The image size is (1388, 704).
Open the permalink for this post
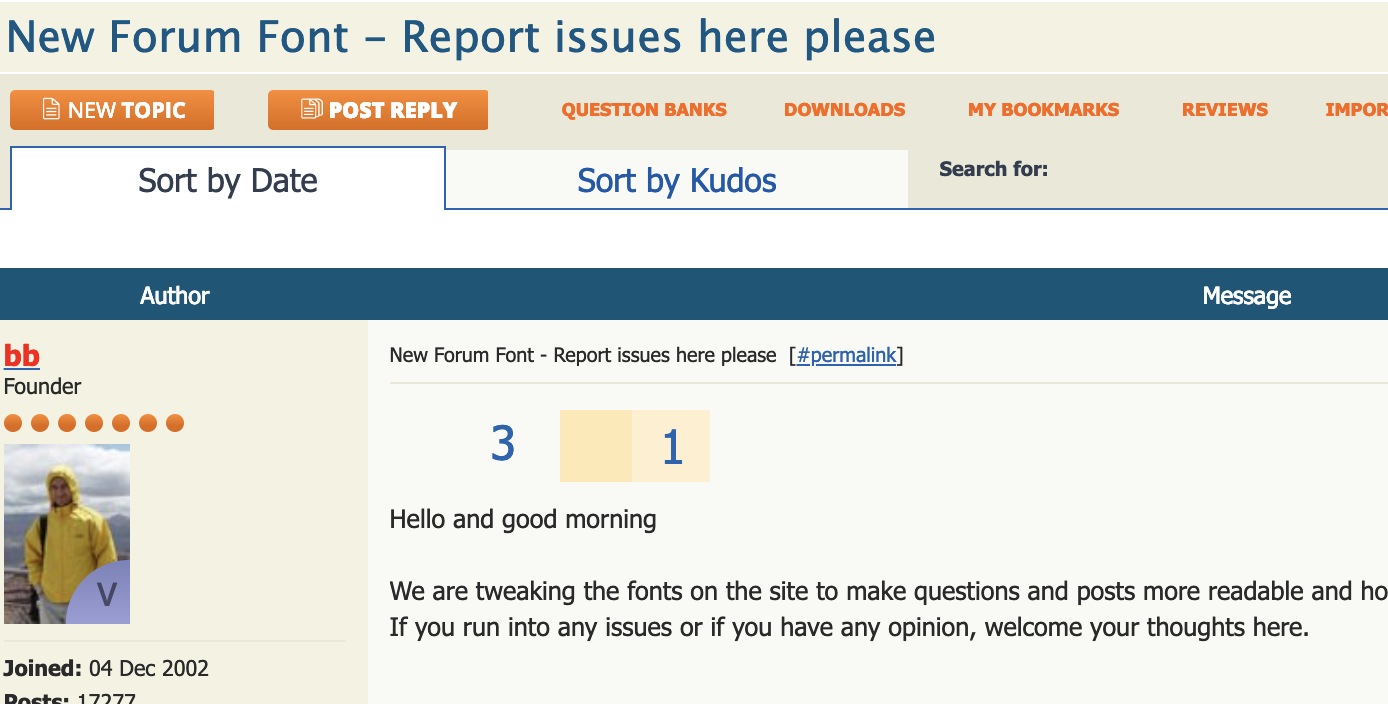(x=847, y=355)
